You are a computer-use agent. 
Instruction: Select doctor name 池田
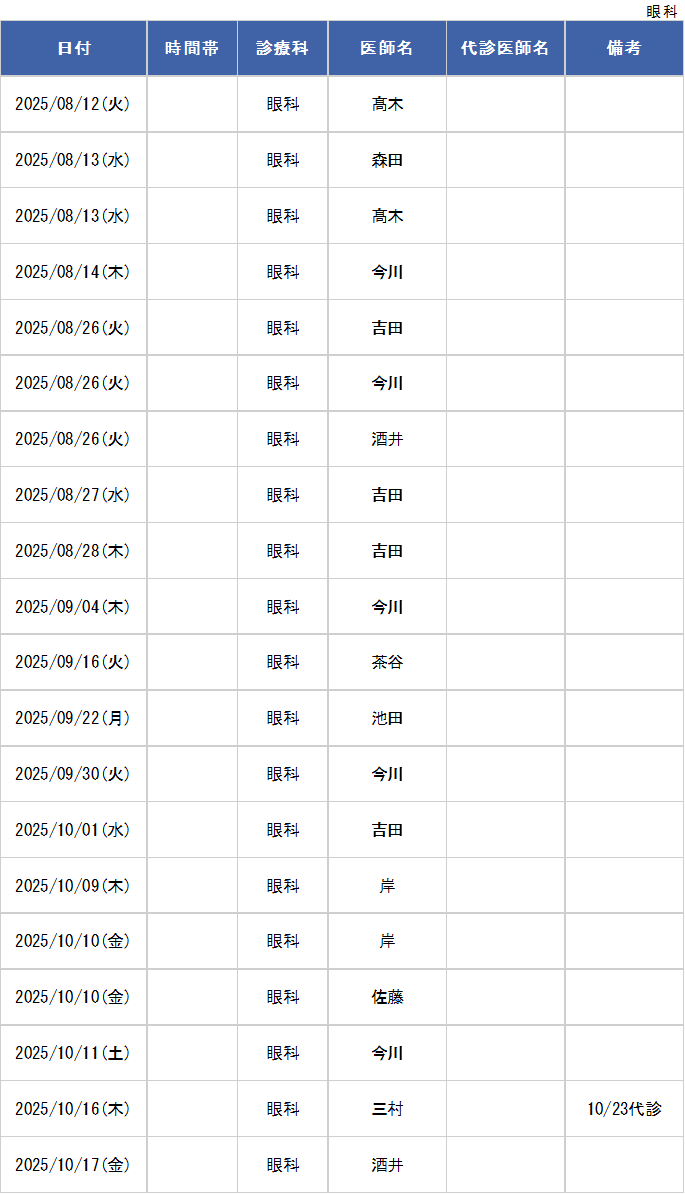pyautogui.click(x=387, y=718)
